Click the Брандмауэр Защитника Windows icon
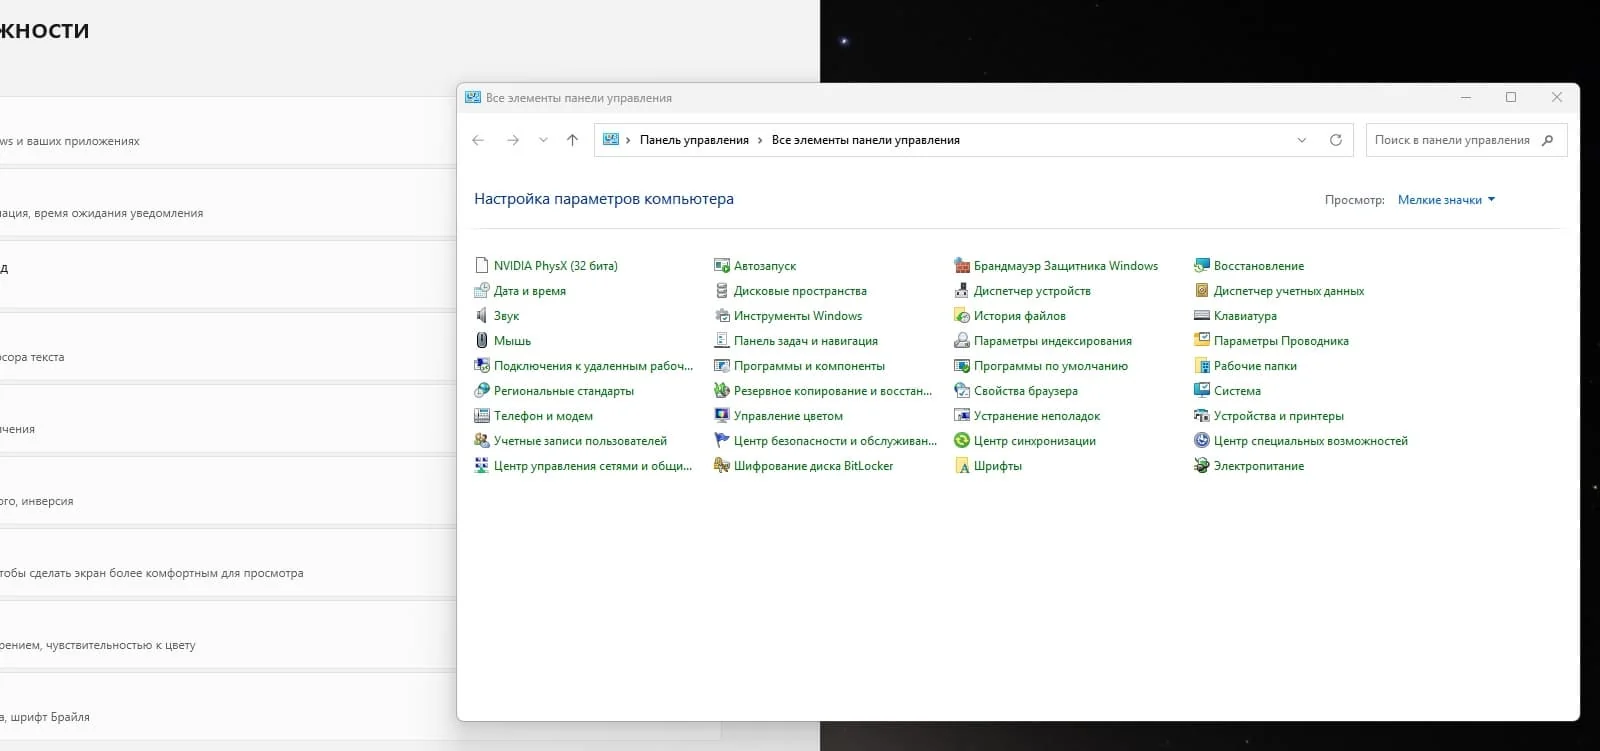The width and height of the screenshot is (1600, 751). pos(962,266)
